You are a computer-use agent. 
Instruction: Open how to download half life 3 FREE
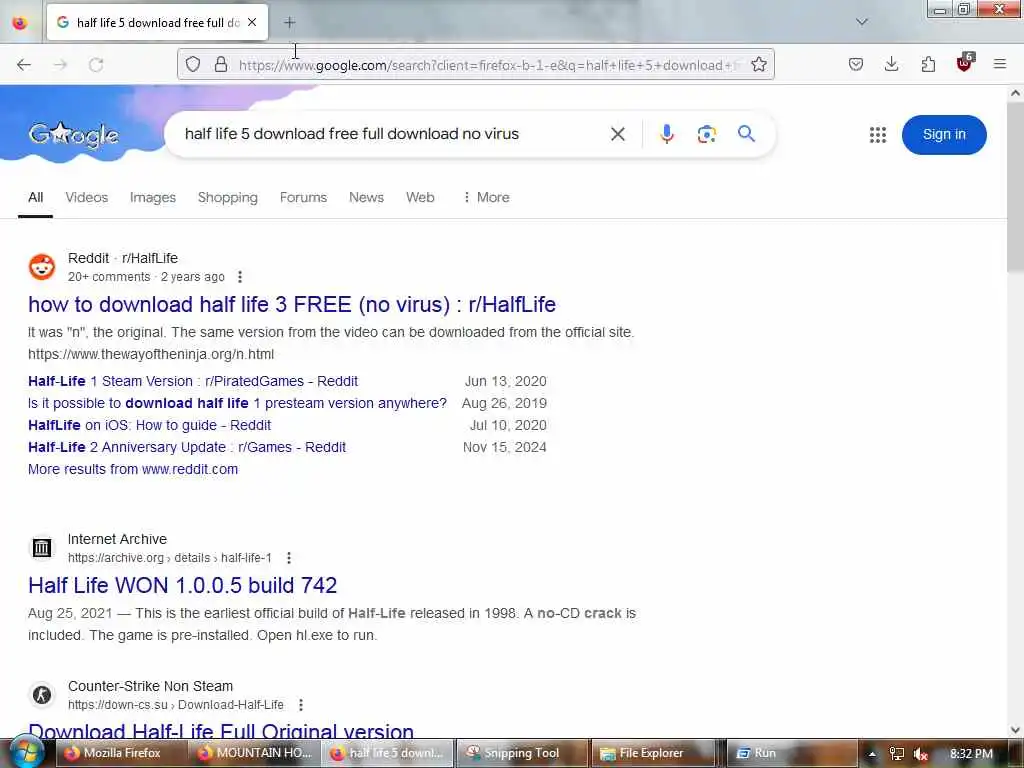[292, 304]
